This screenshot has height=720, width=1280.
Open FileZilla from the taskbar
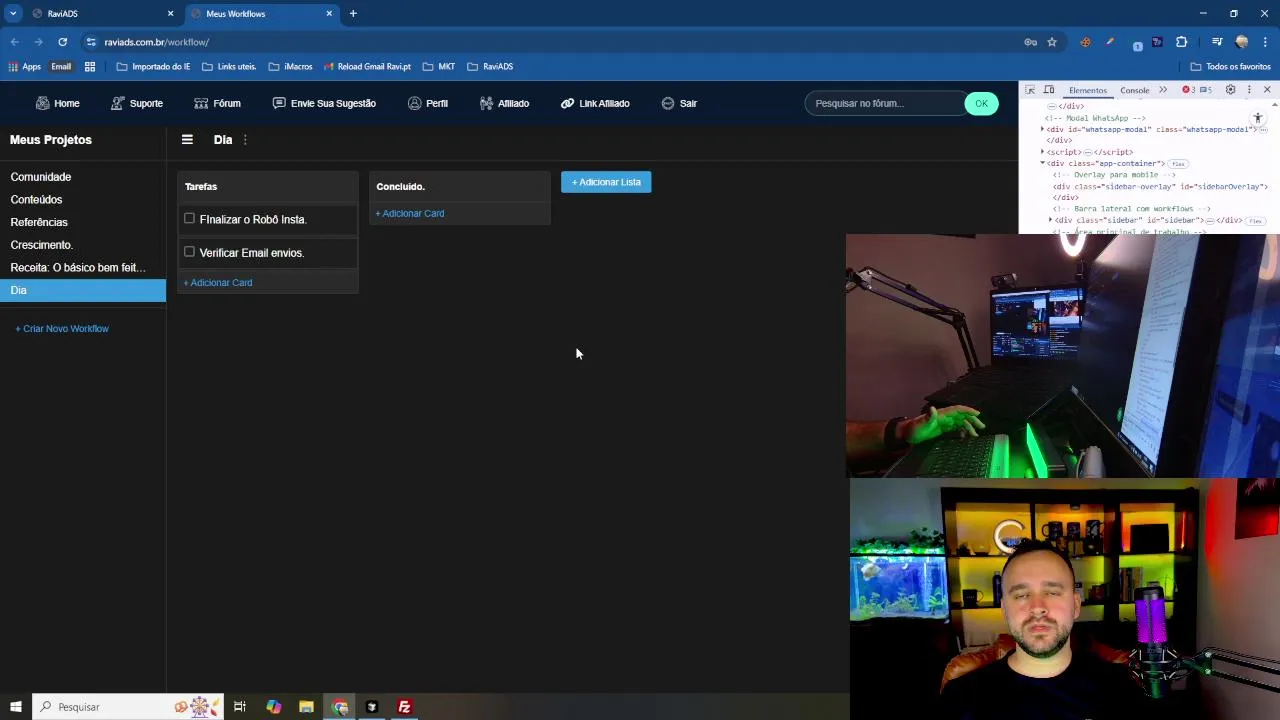pos(405,707)
